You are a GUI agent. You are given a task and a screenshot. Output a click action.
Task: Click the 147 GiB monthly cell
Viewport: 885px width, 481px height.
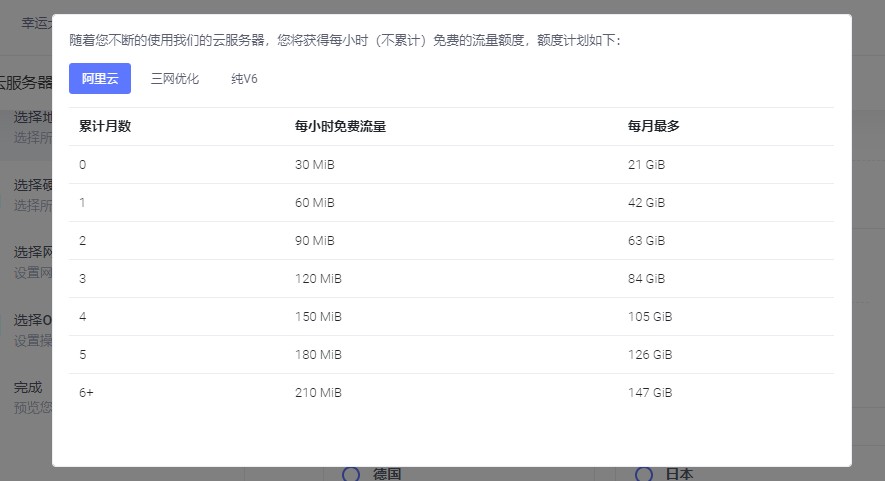(x=650, y=393)
